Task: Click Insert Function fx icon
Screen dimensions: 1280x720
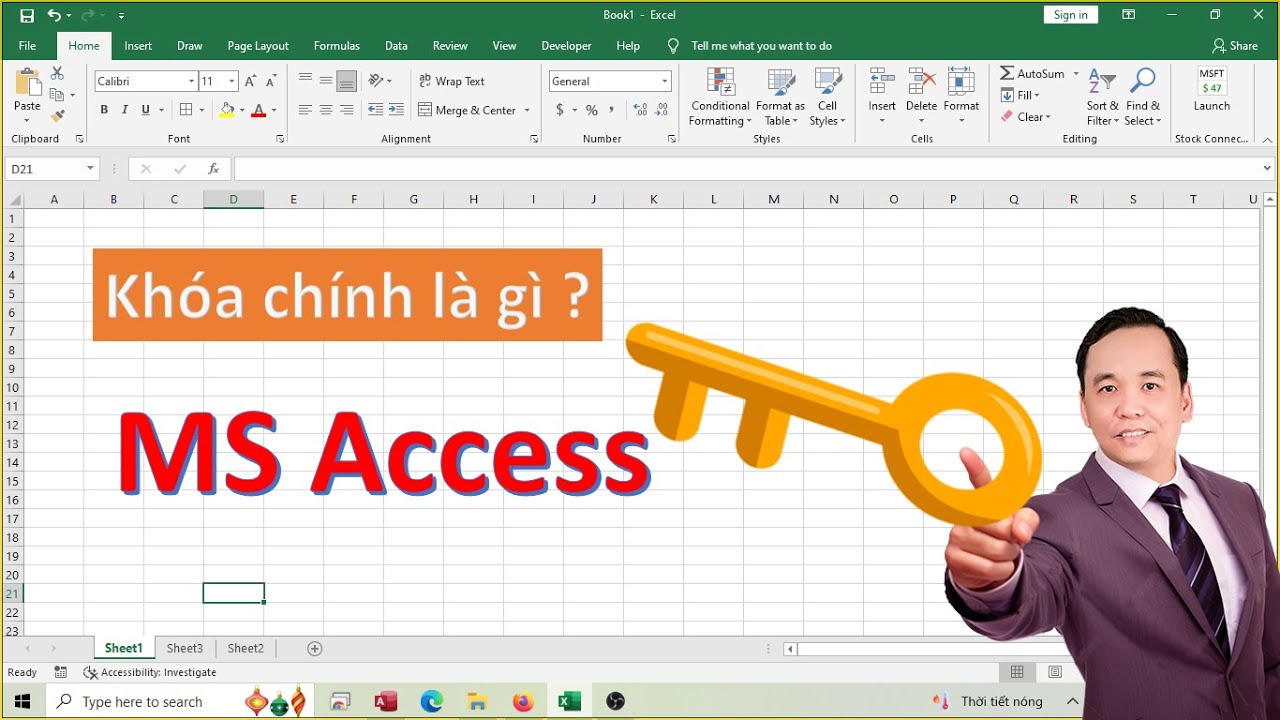Action: coord(213,169)
